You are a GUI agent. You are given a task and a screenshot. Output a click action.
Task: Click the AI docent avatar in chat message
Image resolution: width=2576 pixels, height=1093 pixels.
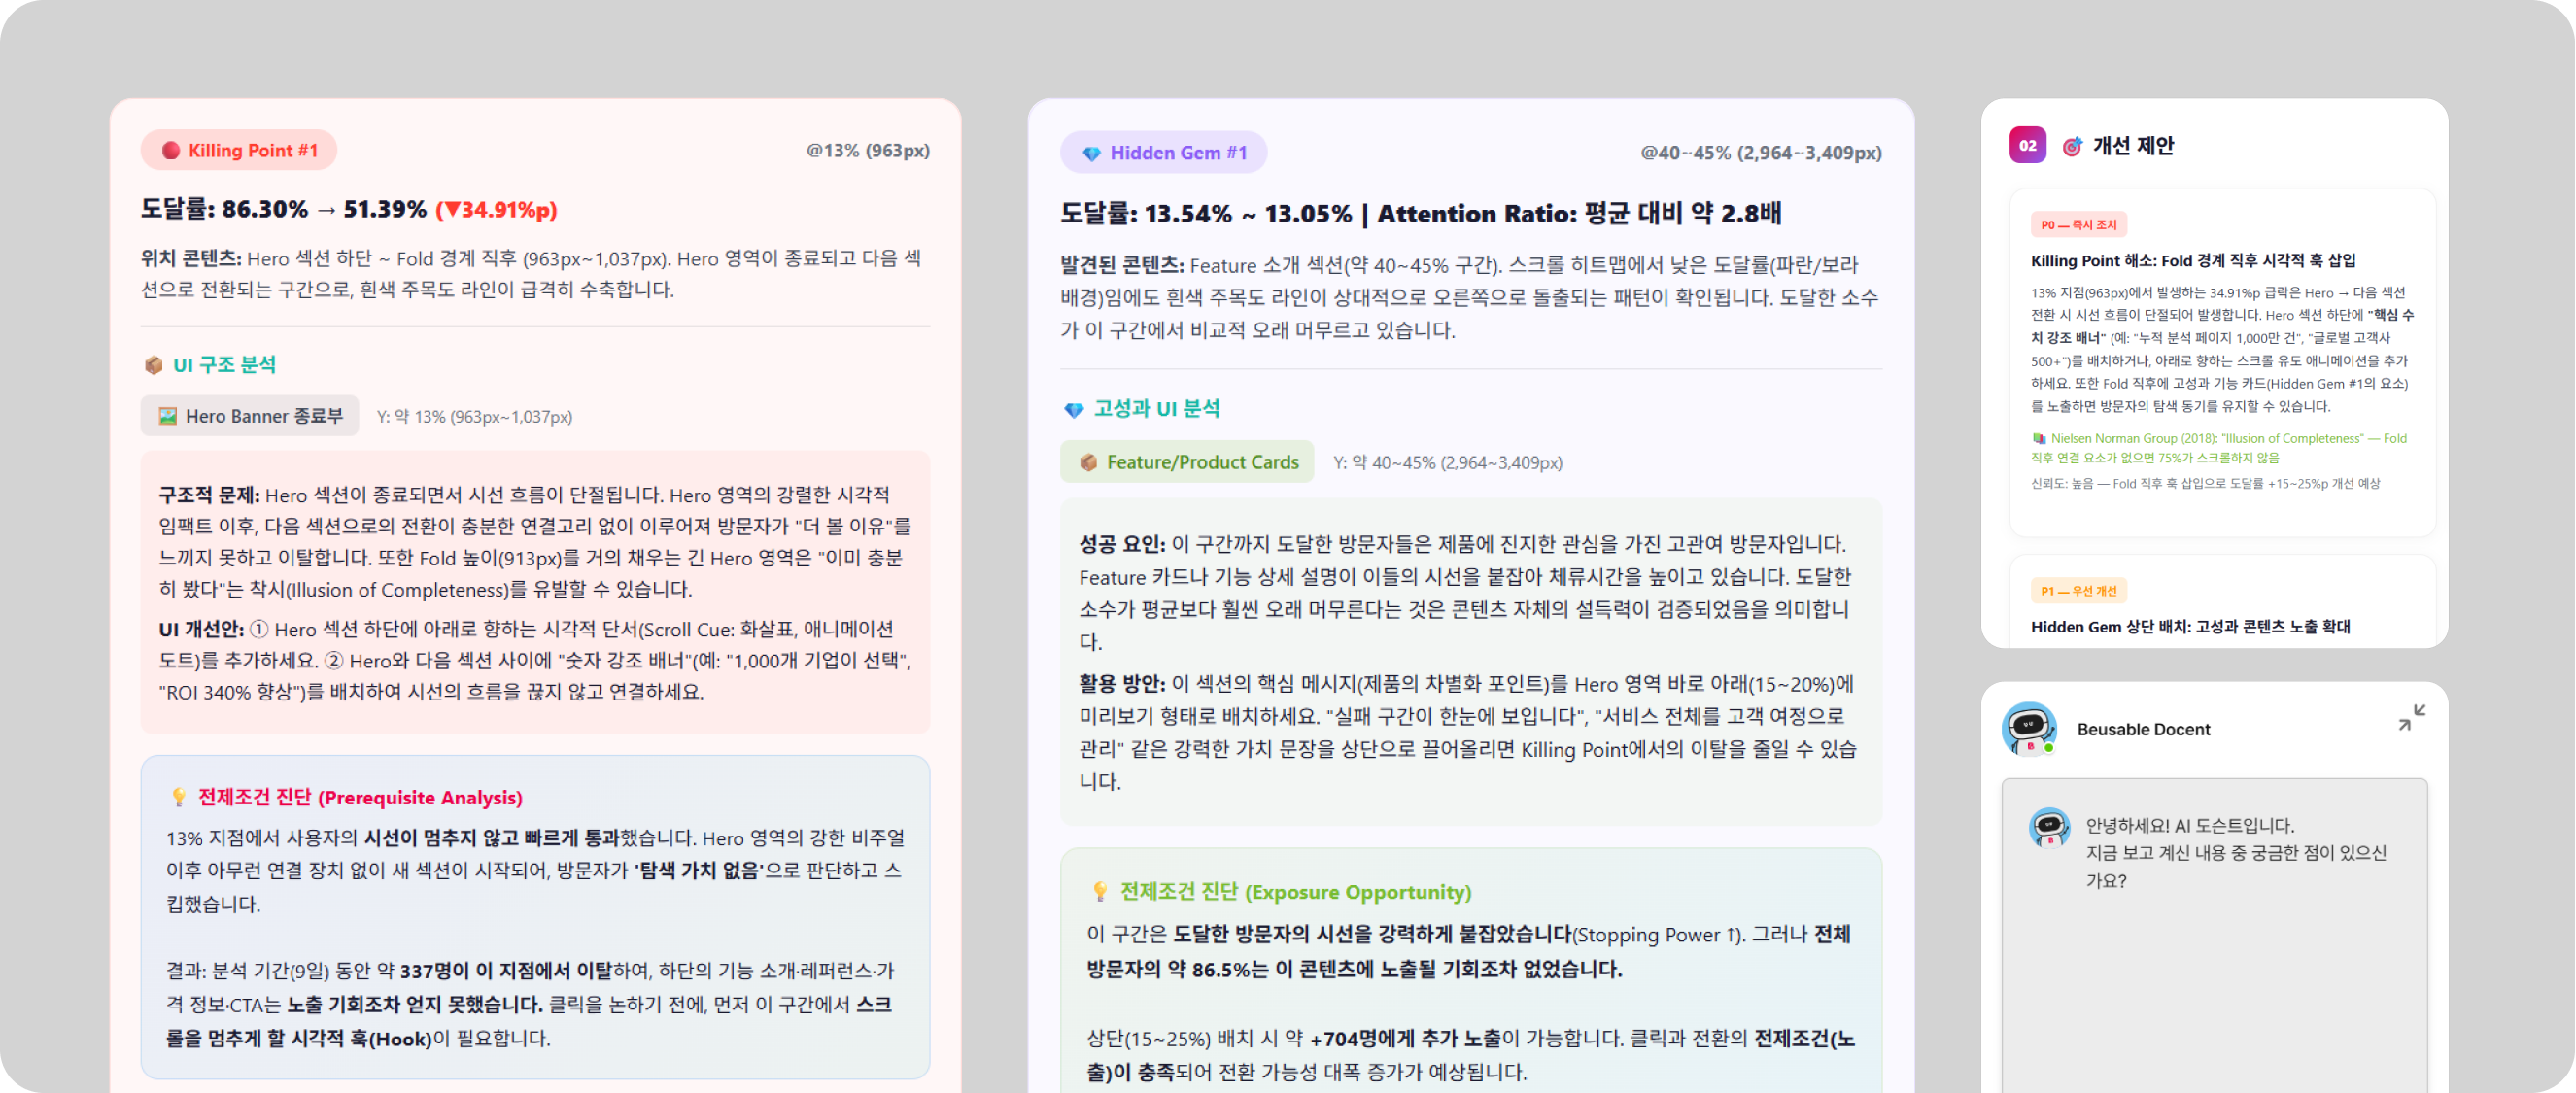tap(2048, 828)
